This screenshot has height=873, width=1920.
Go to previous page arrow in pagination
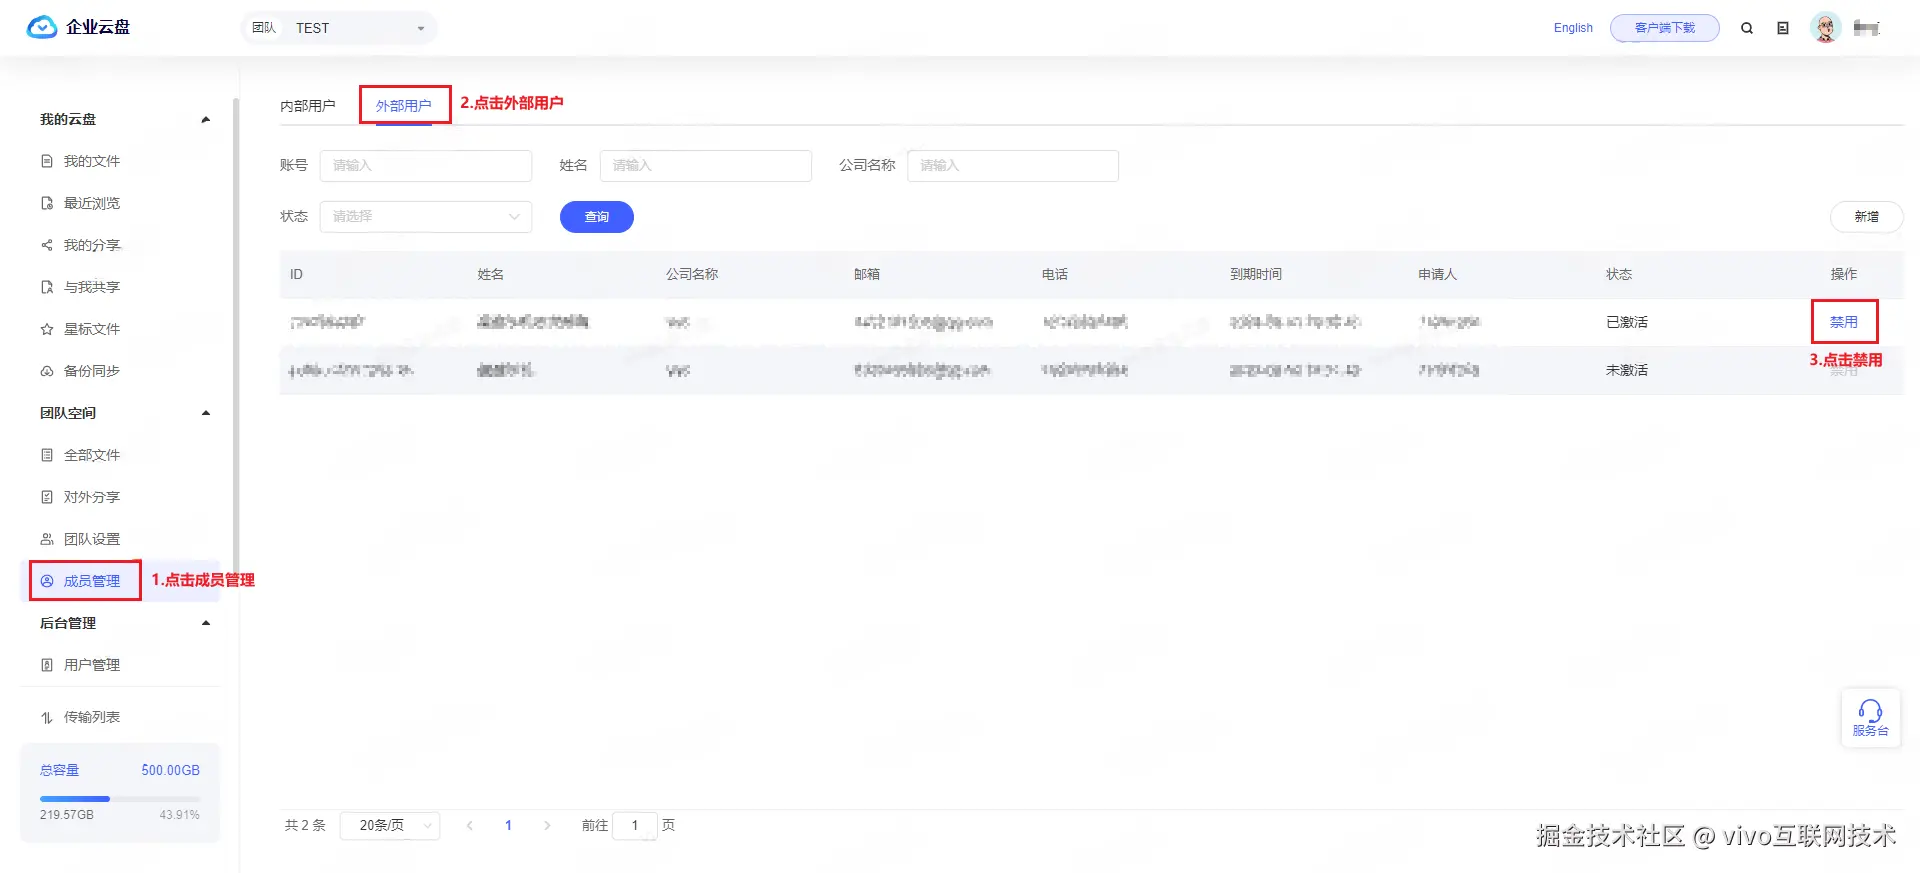(470, 826)
